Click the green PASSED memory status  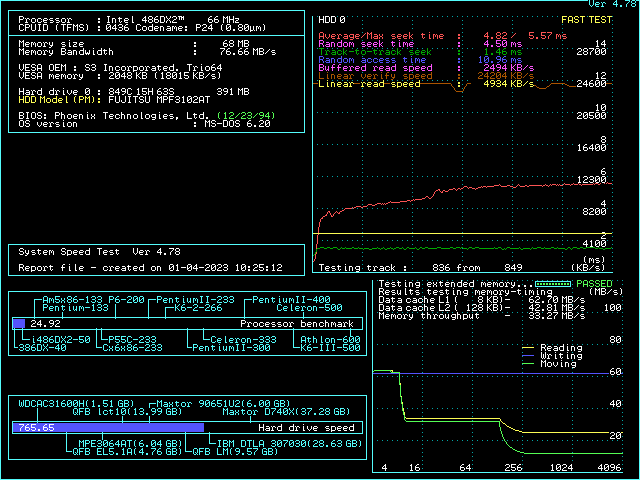pos(595,284)
